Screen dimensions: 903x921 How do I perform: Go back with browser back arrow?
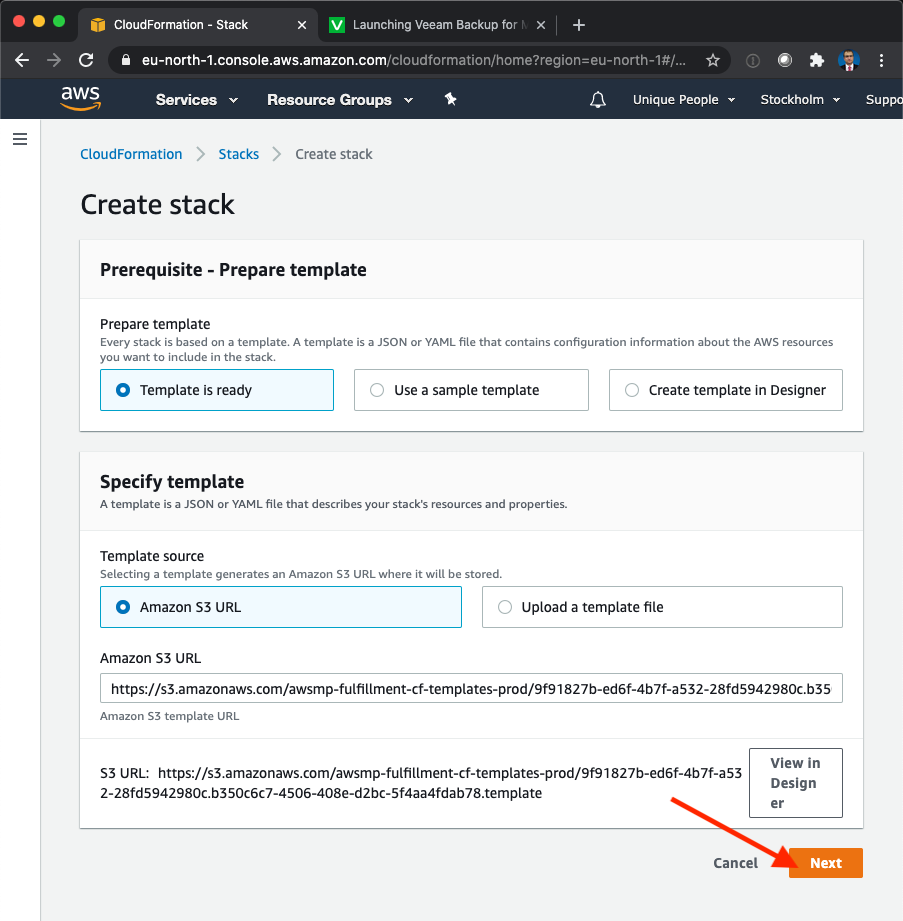pos(22,60)
